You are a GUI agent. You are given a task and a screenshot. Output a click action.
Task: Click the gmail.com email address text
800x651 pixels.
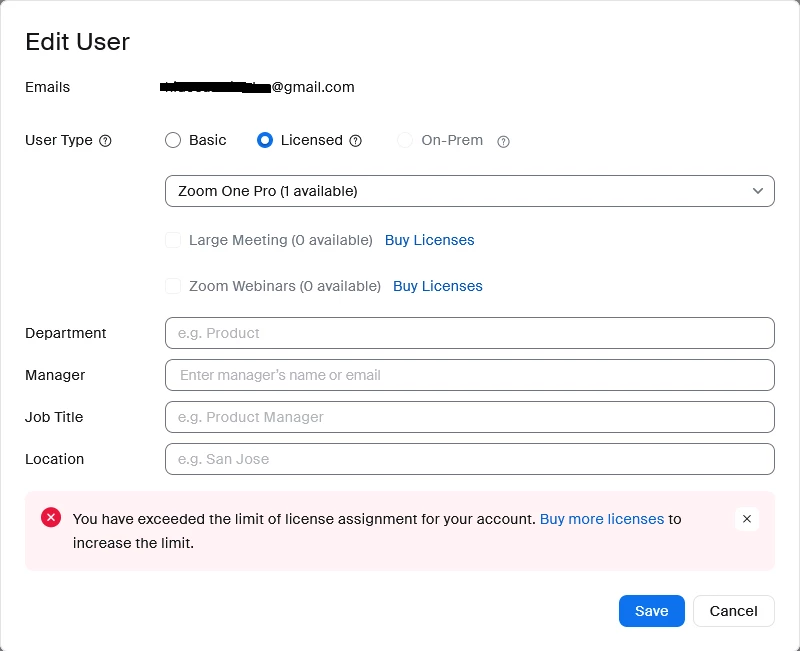tap(257, 87)
